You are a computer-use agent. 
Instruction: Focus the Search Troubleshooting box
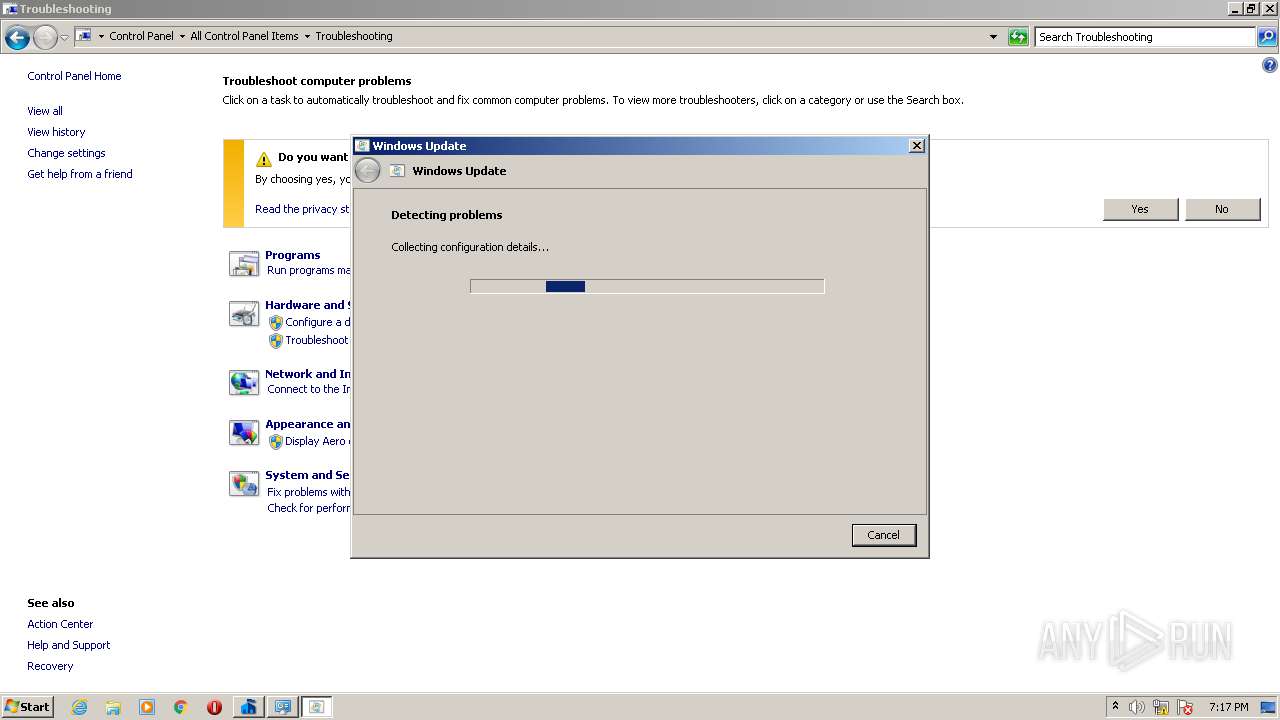pos(1145,37)
